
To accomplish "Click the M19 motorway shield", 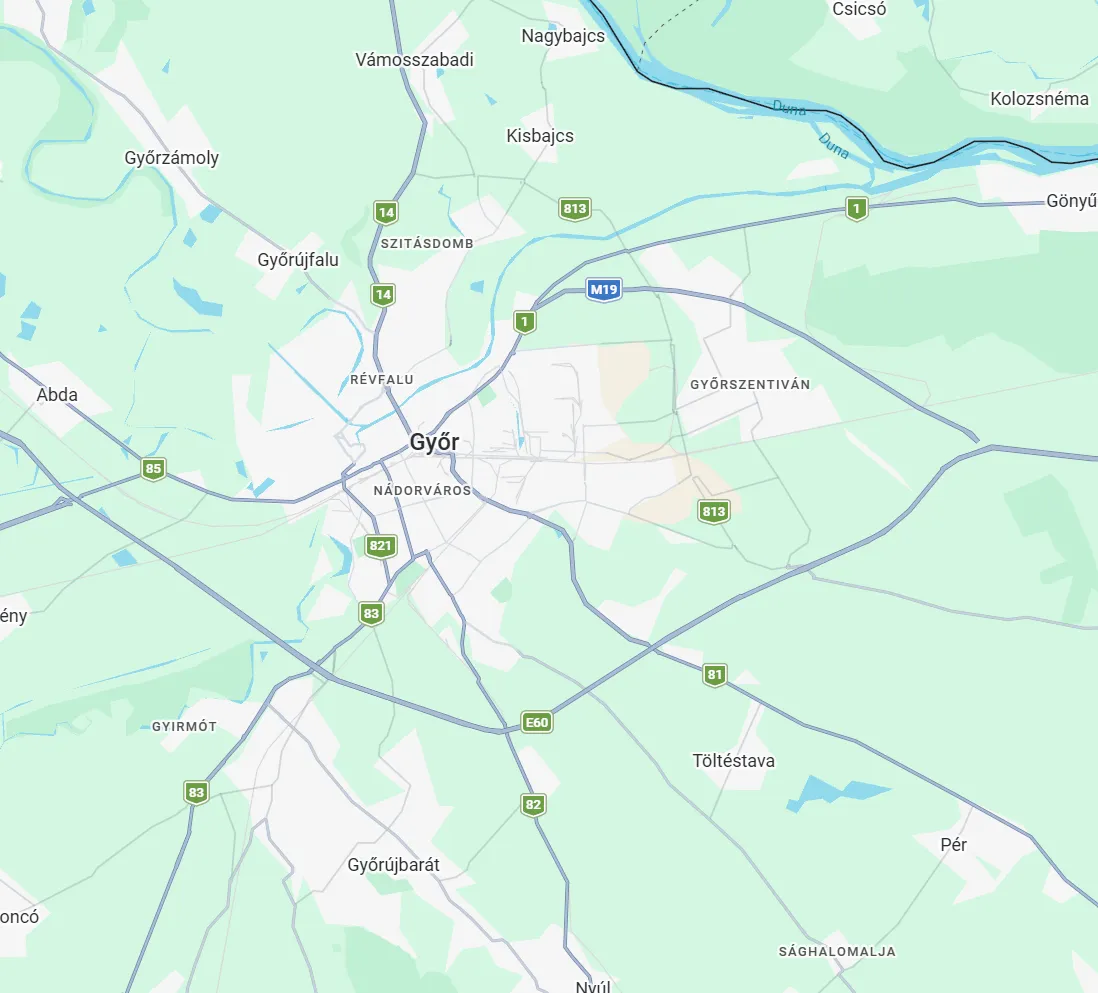I will 604,290.
